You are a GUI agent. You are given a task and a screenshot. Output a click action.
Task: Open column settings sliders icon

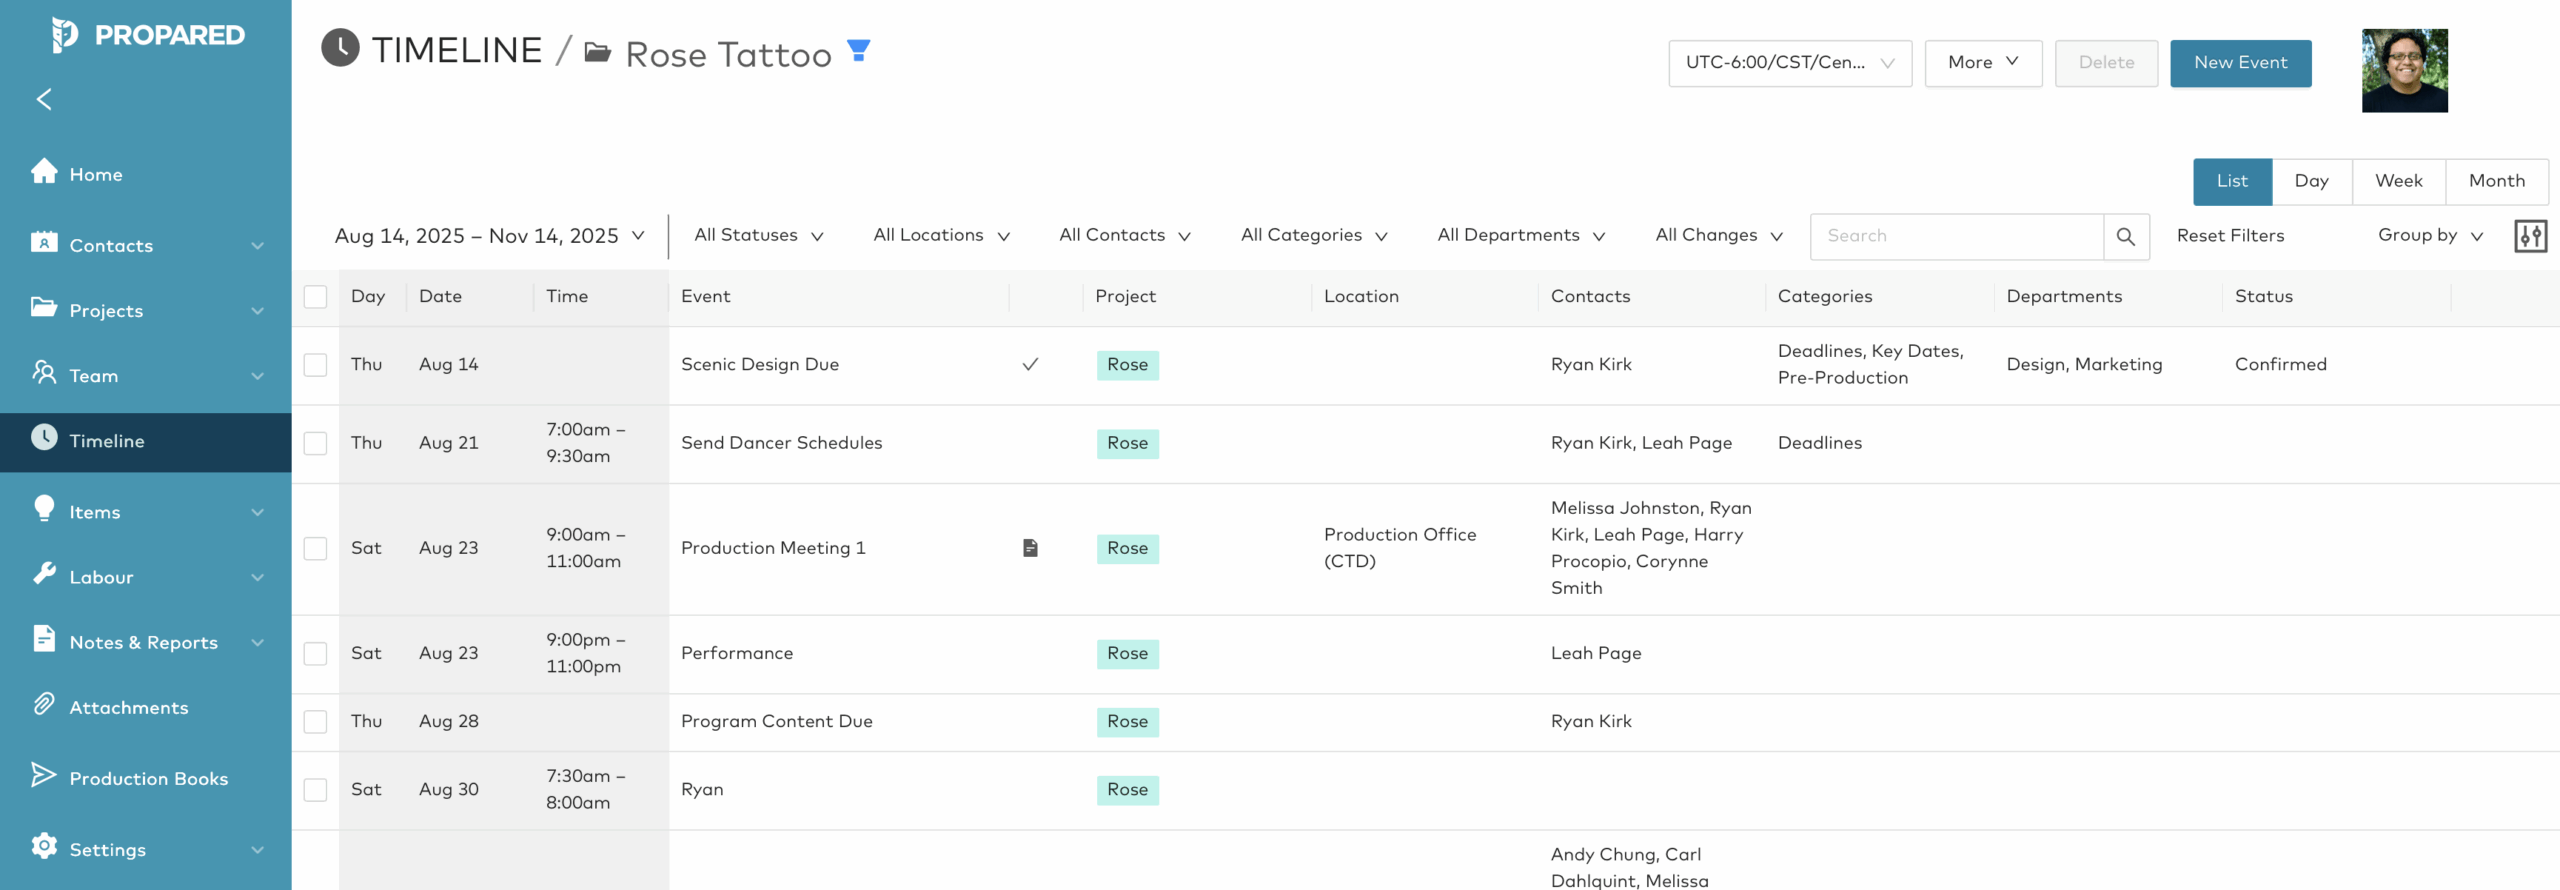(2530, 236)
